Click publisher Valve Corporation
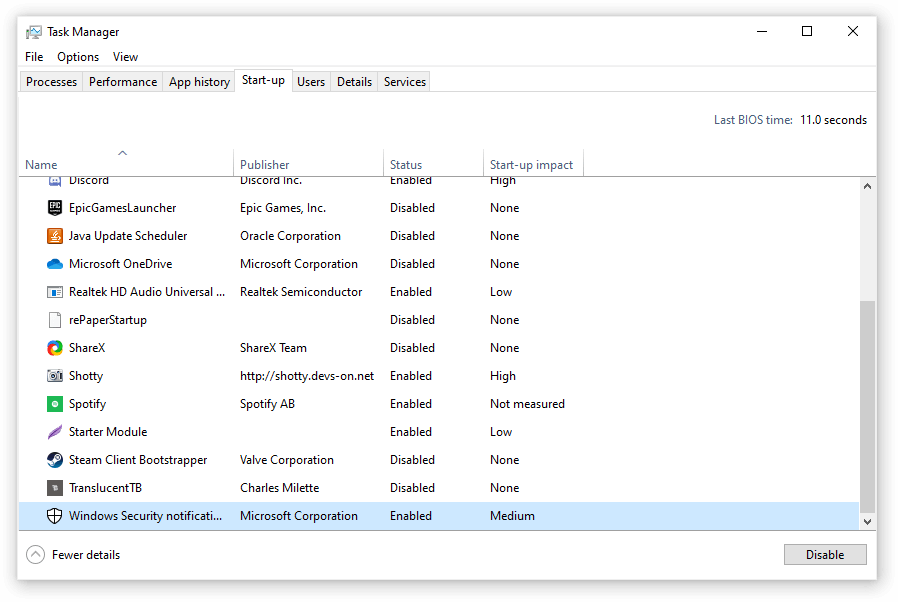 287,460
